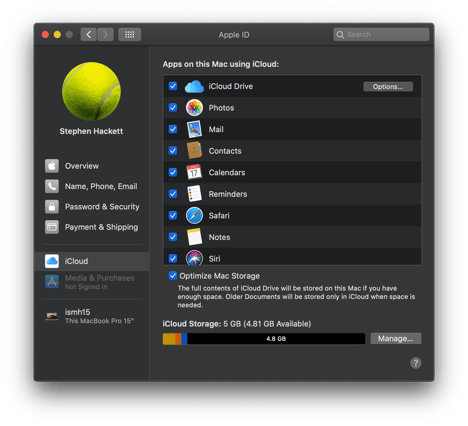Image resolution: width=468 pixels, height=426 pixels.
Task: Toggle the Contacts checkbox
Action: (x=173, y=151)
